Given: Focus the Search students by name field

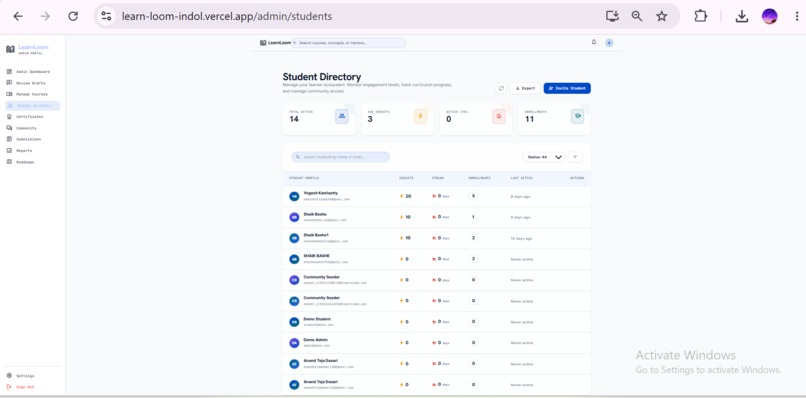Looking at the screenshot, I should (x=340, y=157).
